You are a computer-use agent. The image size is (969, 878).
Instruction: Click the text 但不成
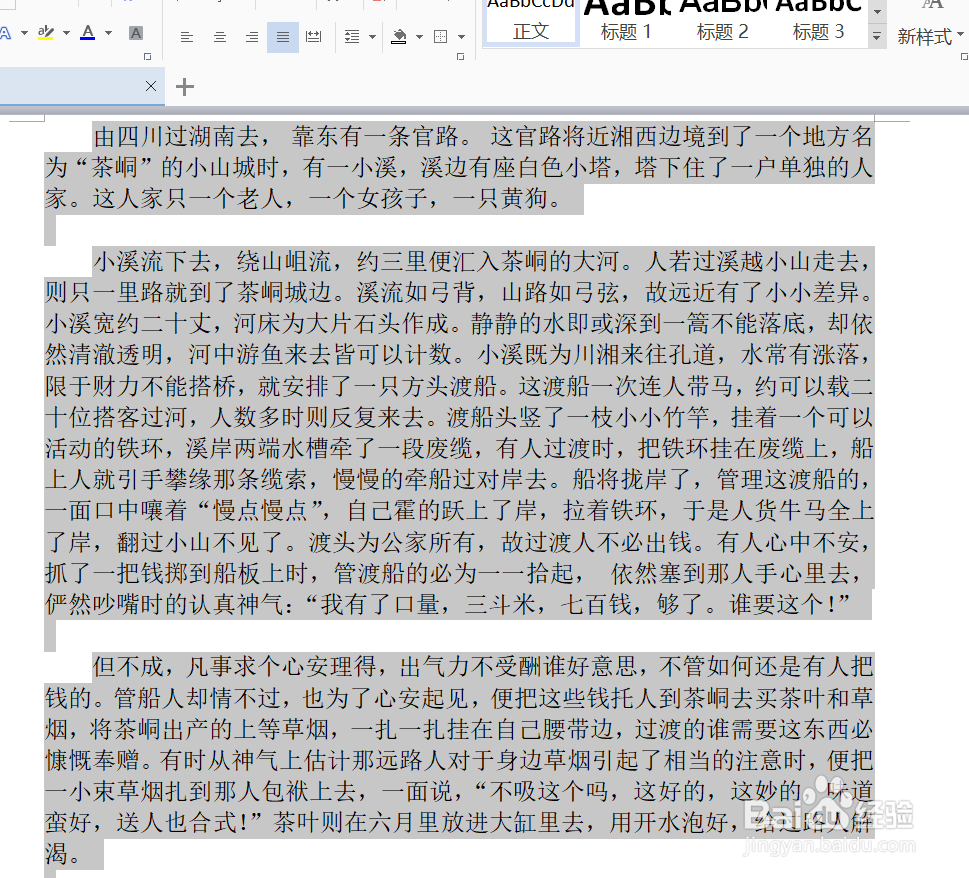[x=129, y=666]
